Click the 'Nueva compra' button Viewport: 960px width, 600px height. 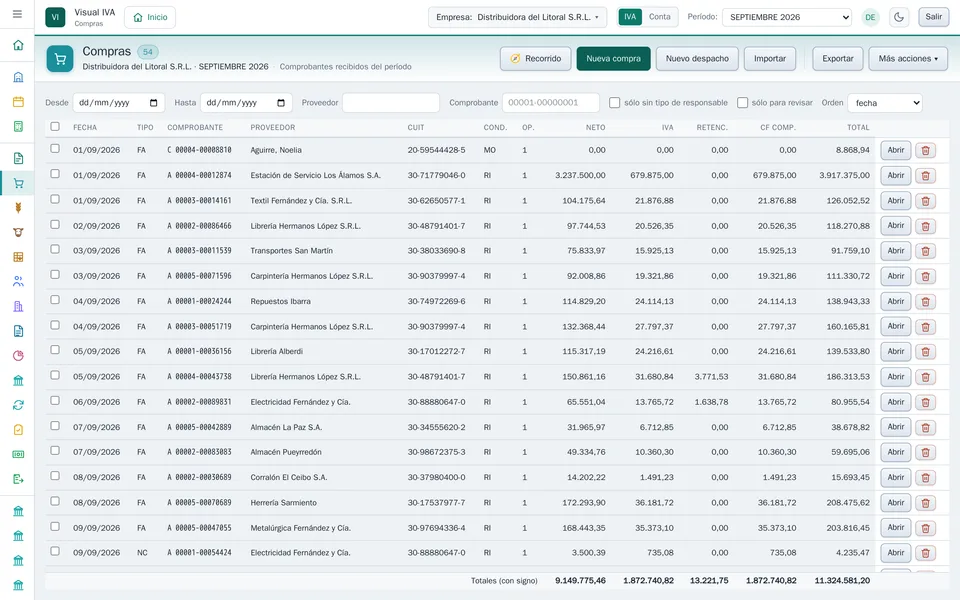613,59
